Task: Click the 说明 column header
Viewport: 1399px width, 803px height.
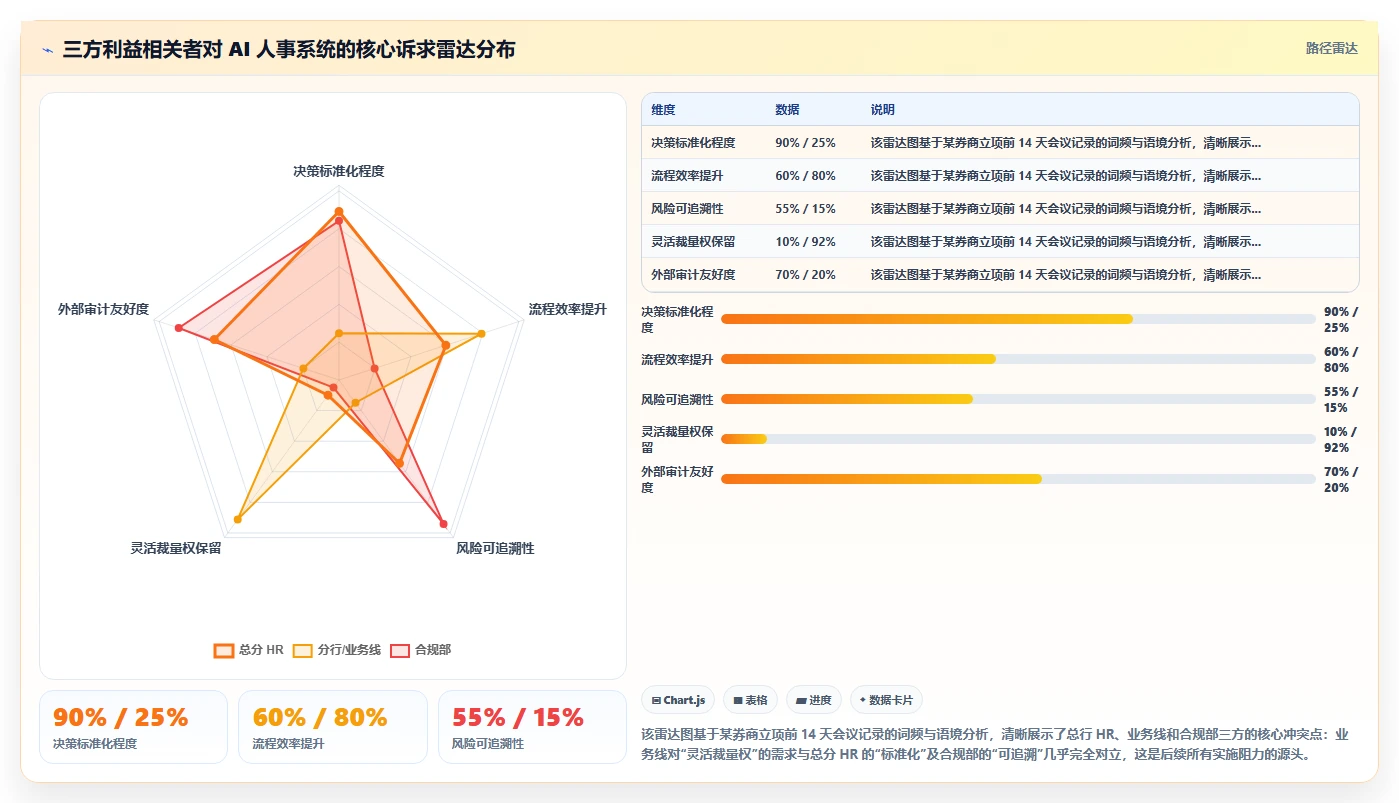Action: [883, 110]
